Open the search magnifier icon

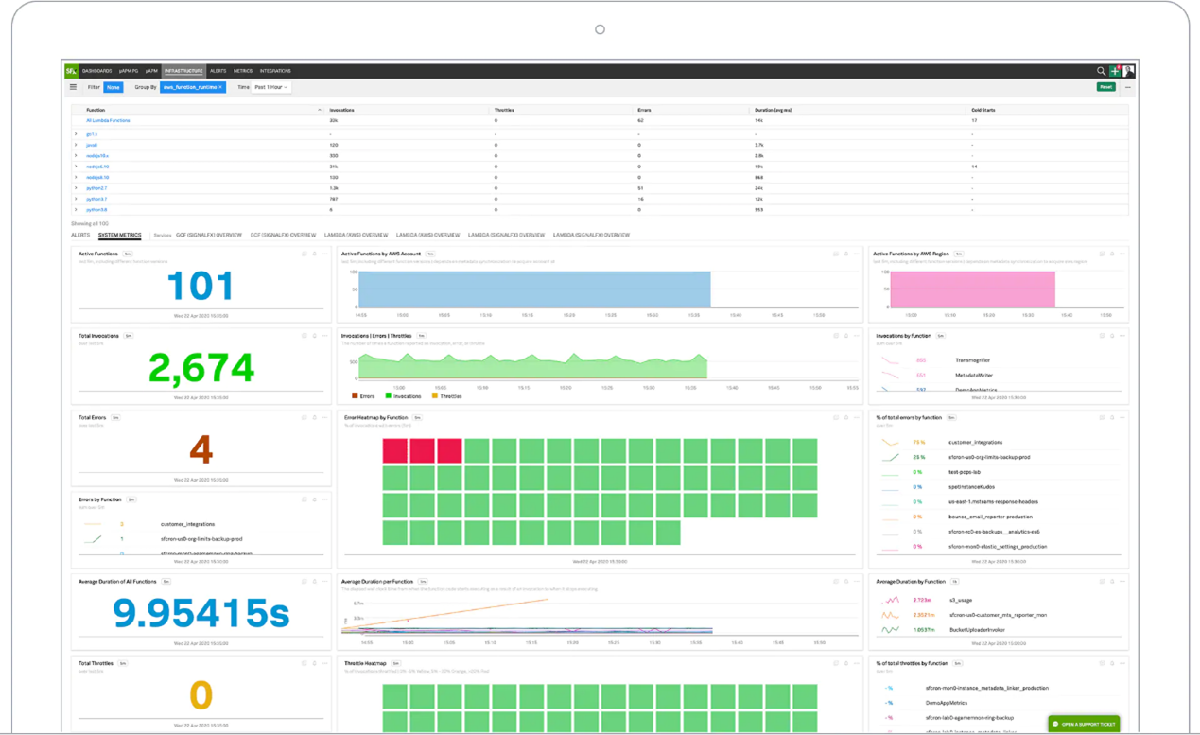[1101, 71]
